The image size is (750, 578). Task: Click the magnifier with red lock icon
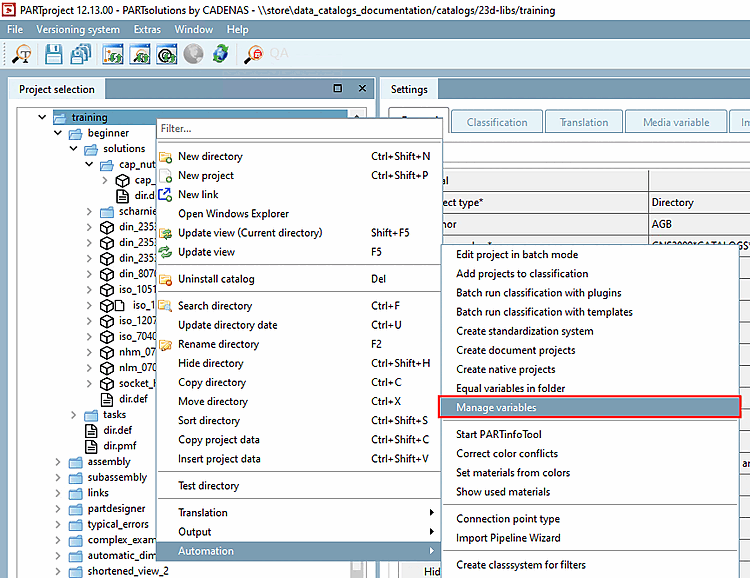[x=253, y=54]
